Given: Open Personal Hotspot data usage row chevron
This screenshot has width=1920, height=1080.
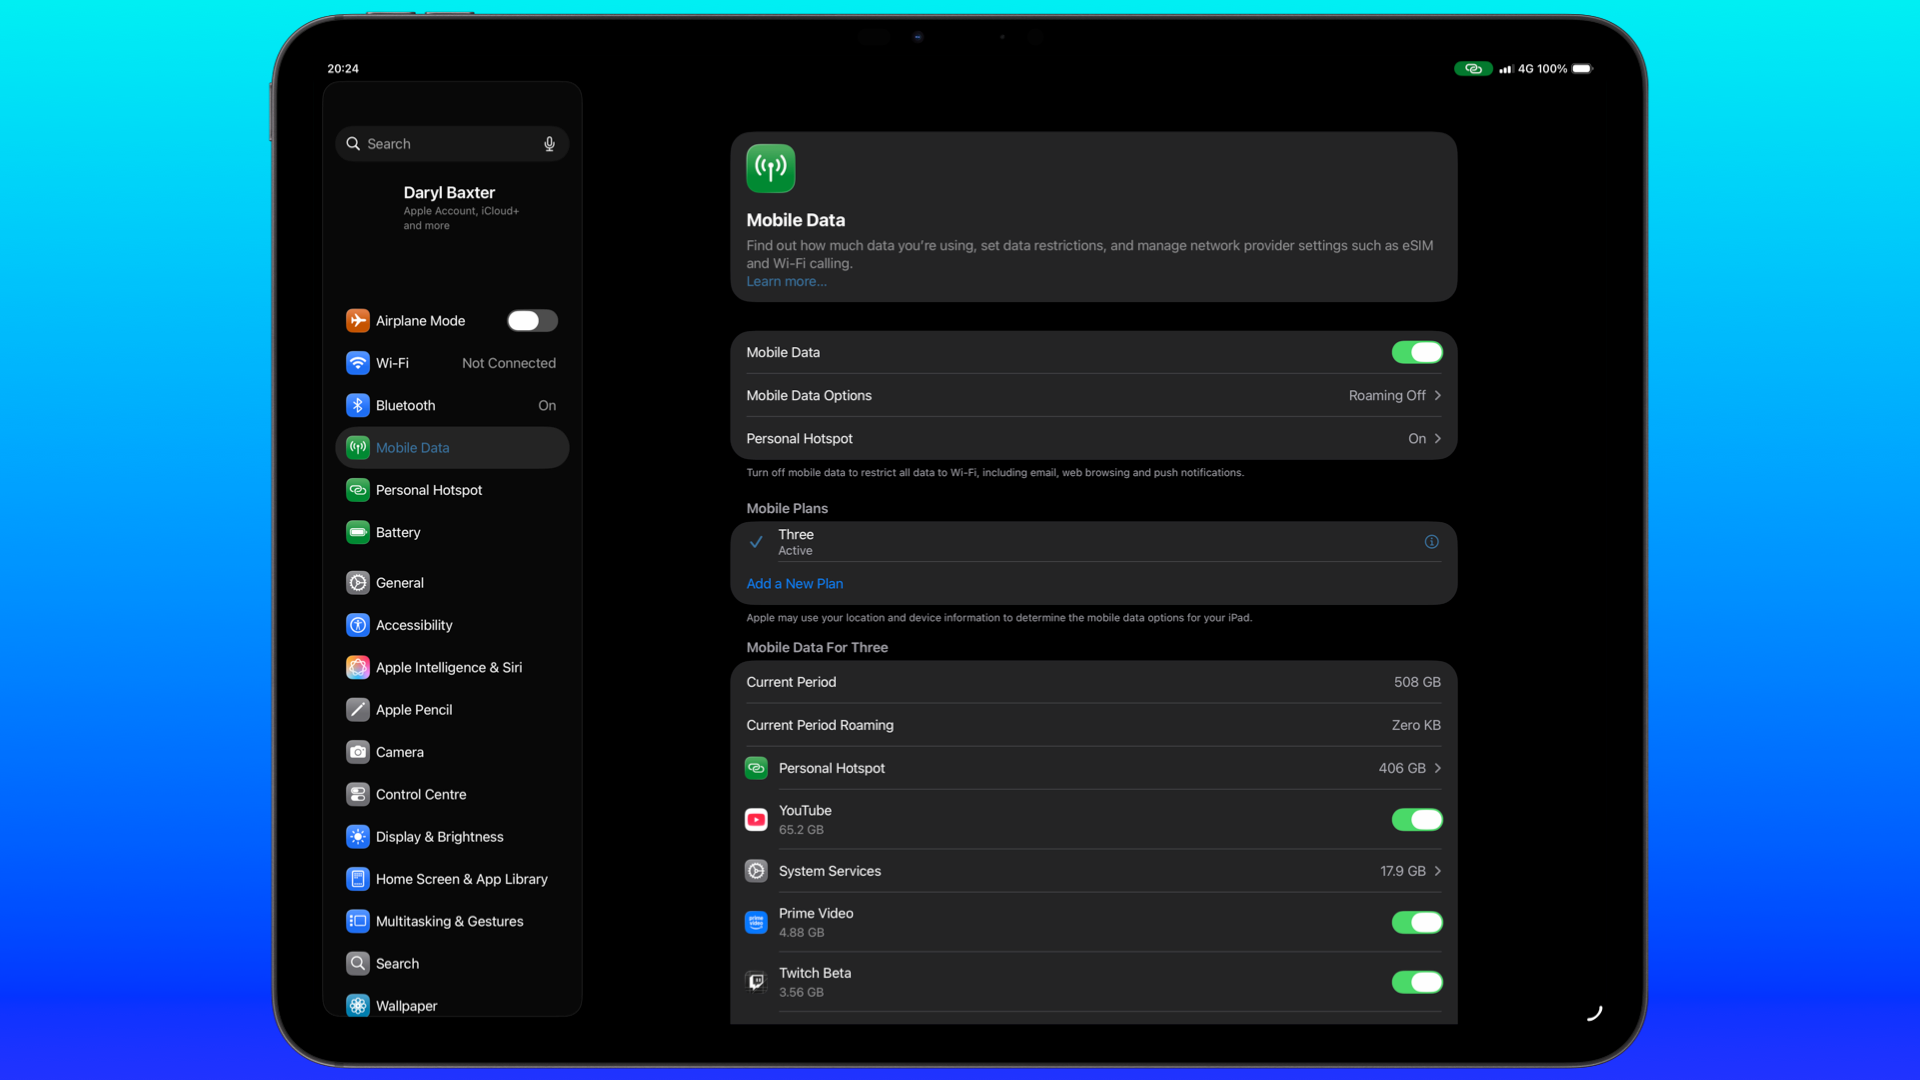Looking at the screenshot, I should [1437, 768].
